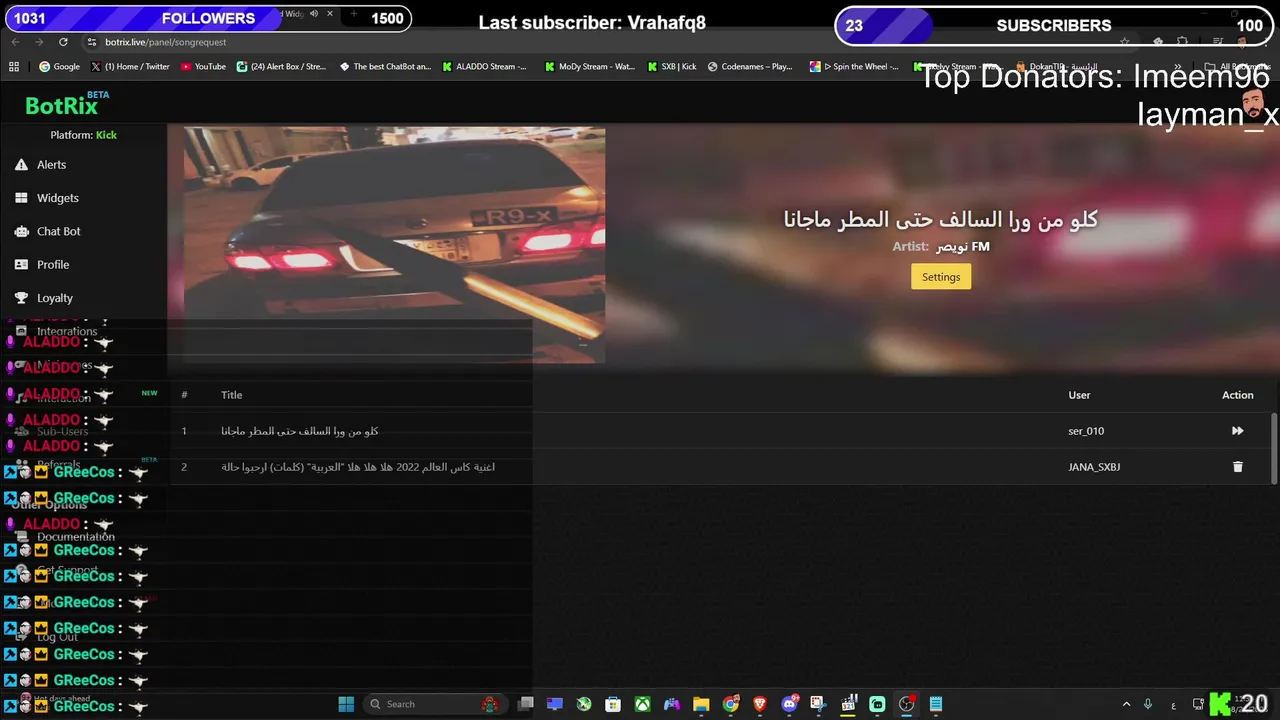Viewport: 1280px width, 720px height.
Task: Delete the song requested by JANA_SXBJ
Action: point(1237,467)
